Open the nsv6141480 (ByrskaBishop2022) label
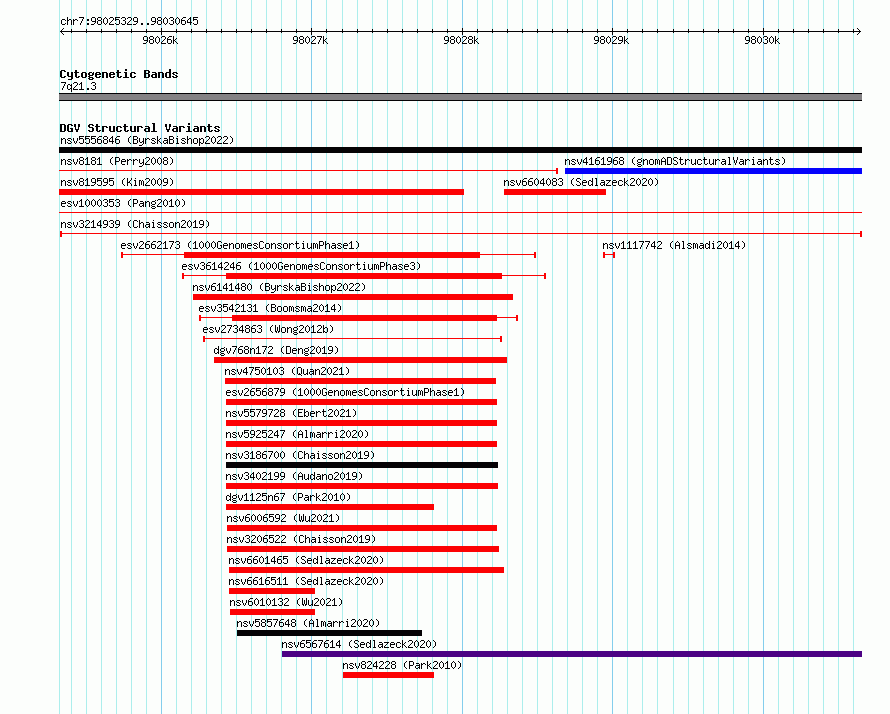This screenshot has height=714, width=890. 279,287
